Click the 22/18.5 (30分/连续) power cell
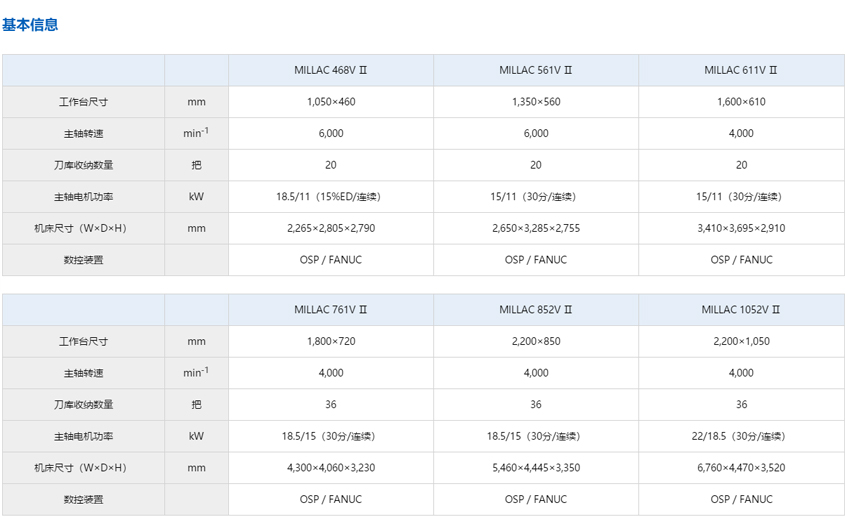Viewport: 845px width, 517px height. pos(741,436)
